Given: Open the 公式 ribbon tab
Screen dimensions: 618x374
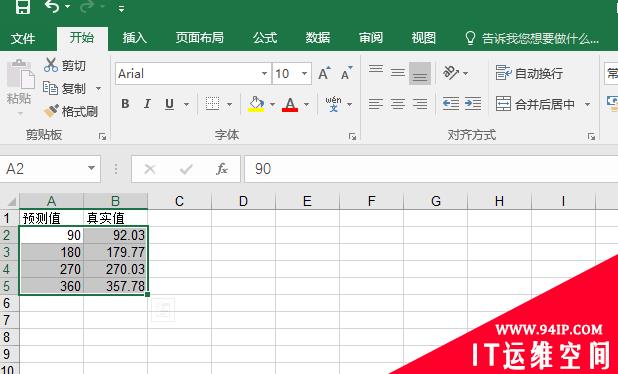Looking at the screenshot, I should (x=265, y=38).
